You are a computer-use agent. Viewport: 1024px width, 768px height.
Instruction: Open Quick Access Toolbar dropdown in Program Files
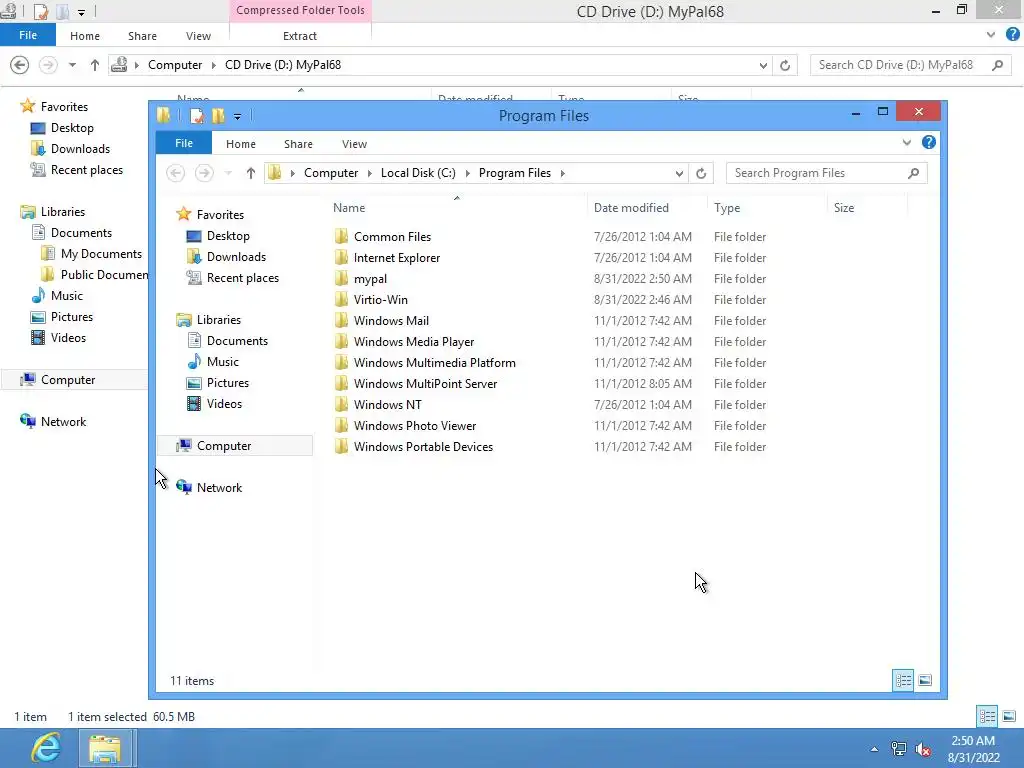(237, 117)
